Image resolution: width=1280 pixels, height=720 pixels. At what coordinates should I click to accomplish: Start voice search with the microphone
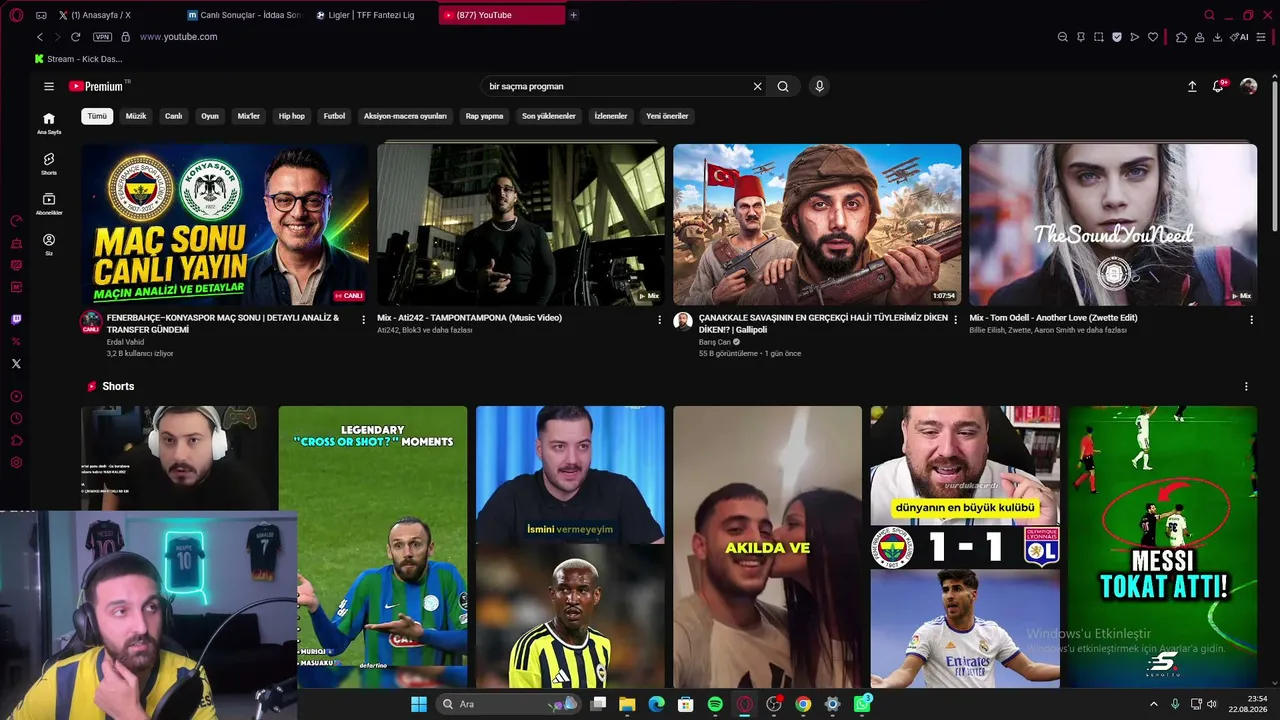click(819, 87)
